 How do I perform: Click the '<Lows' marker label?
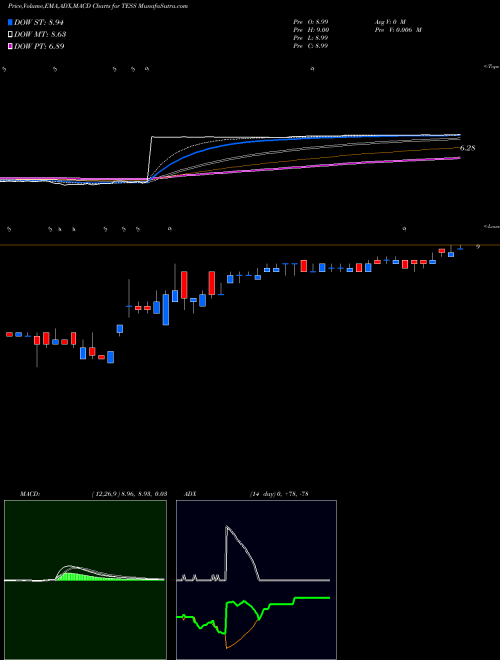(x=492, y=226)
